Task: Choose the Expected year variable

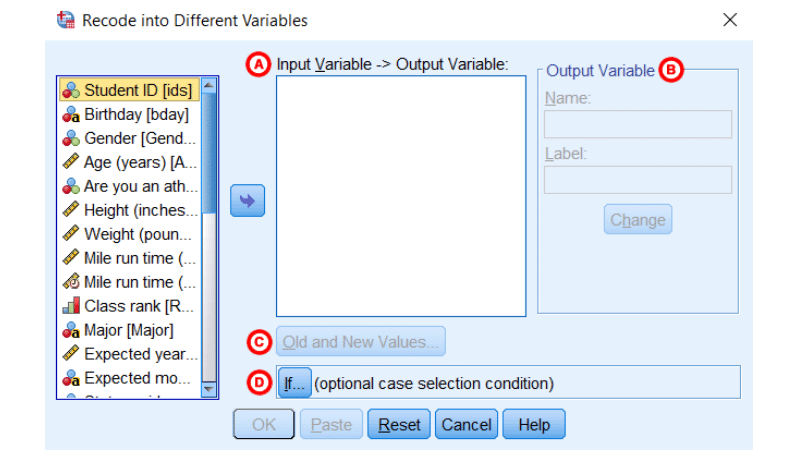Action: coord(130,354)
